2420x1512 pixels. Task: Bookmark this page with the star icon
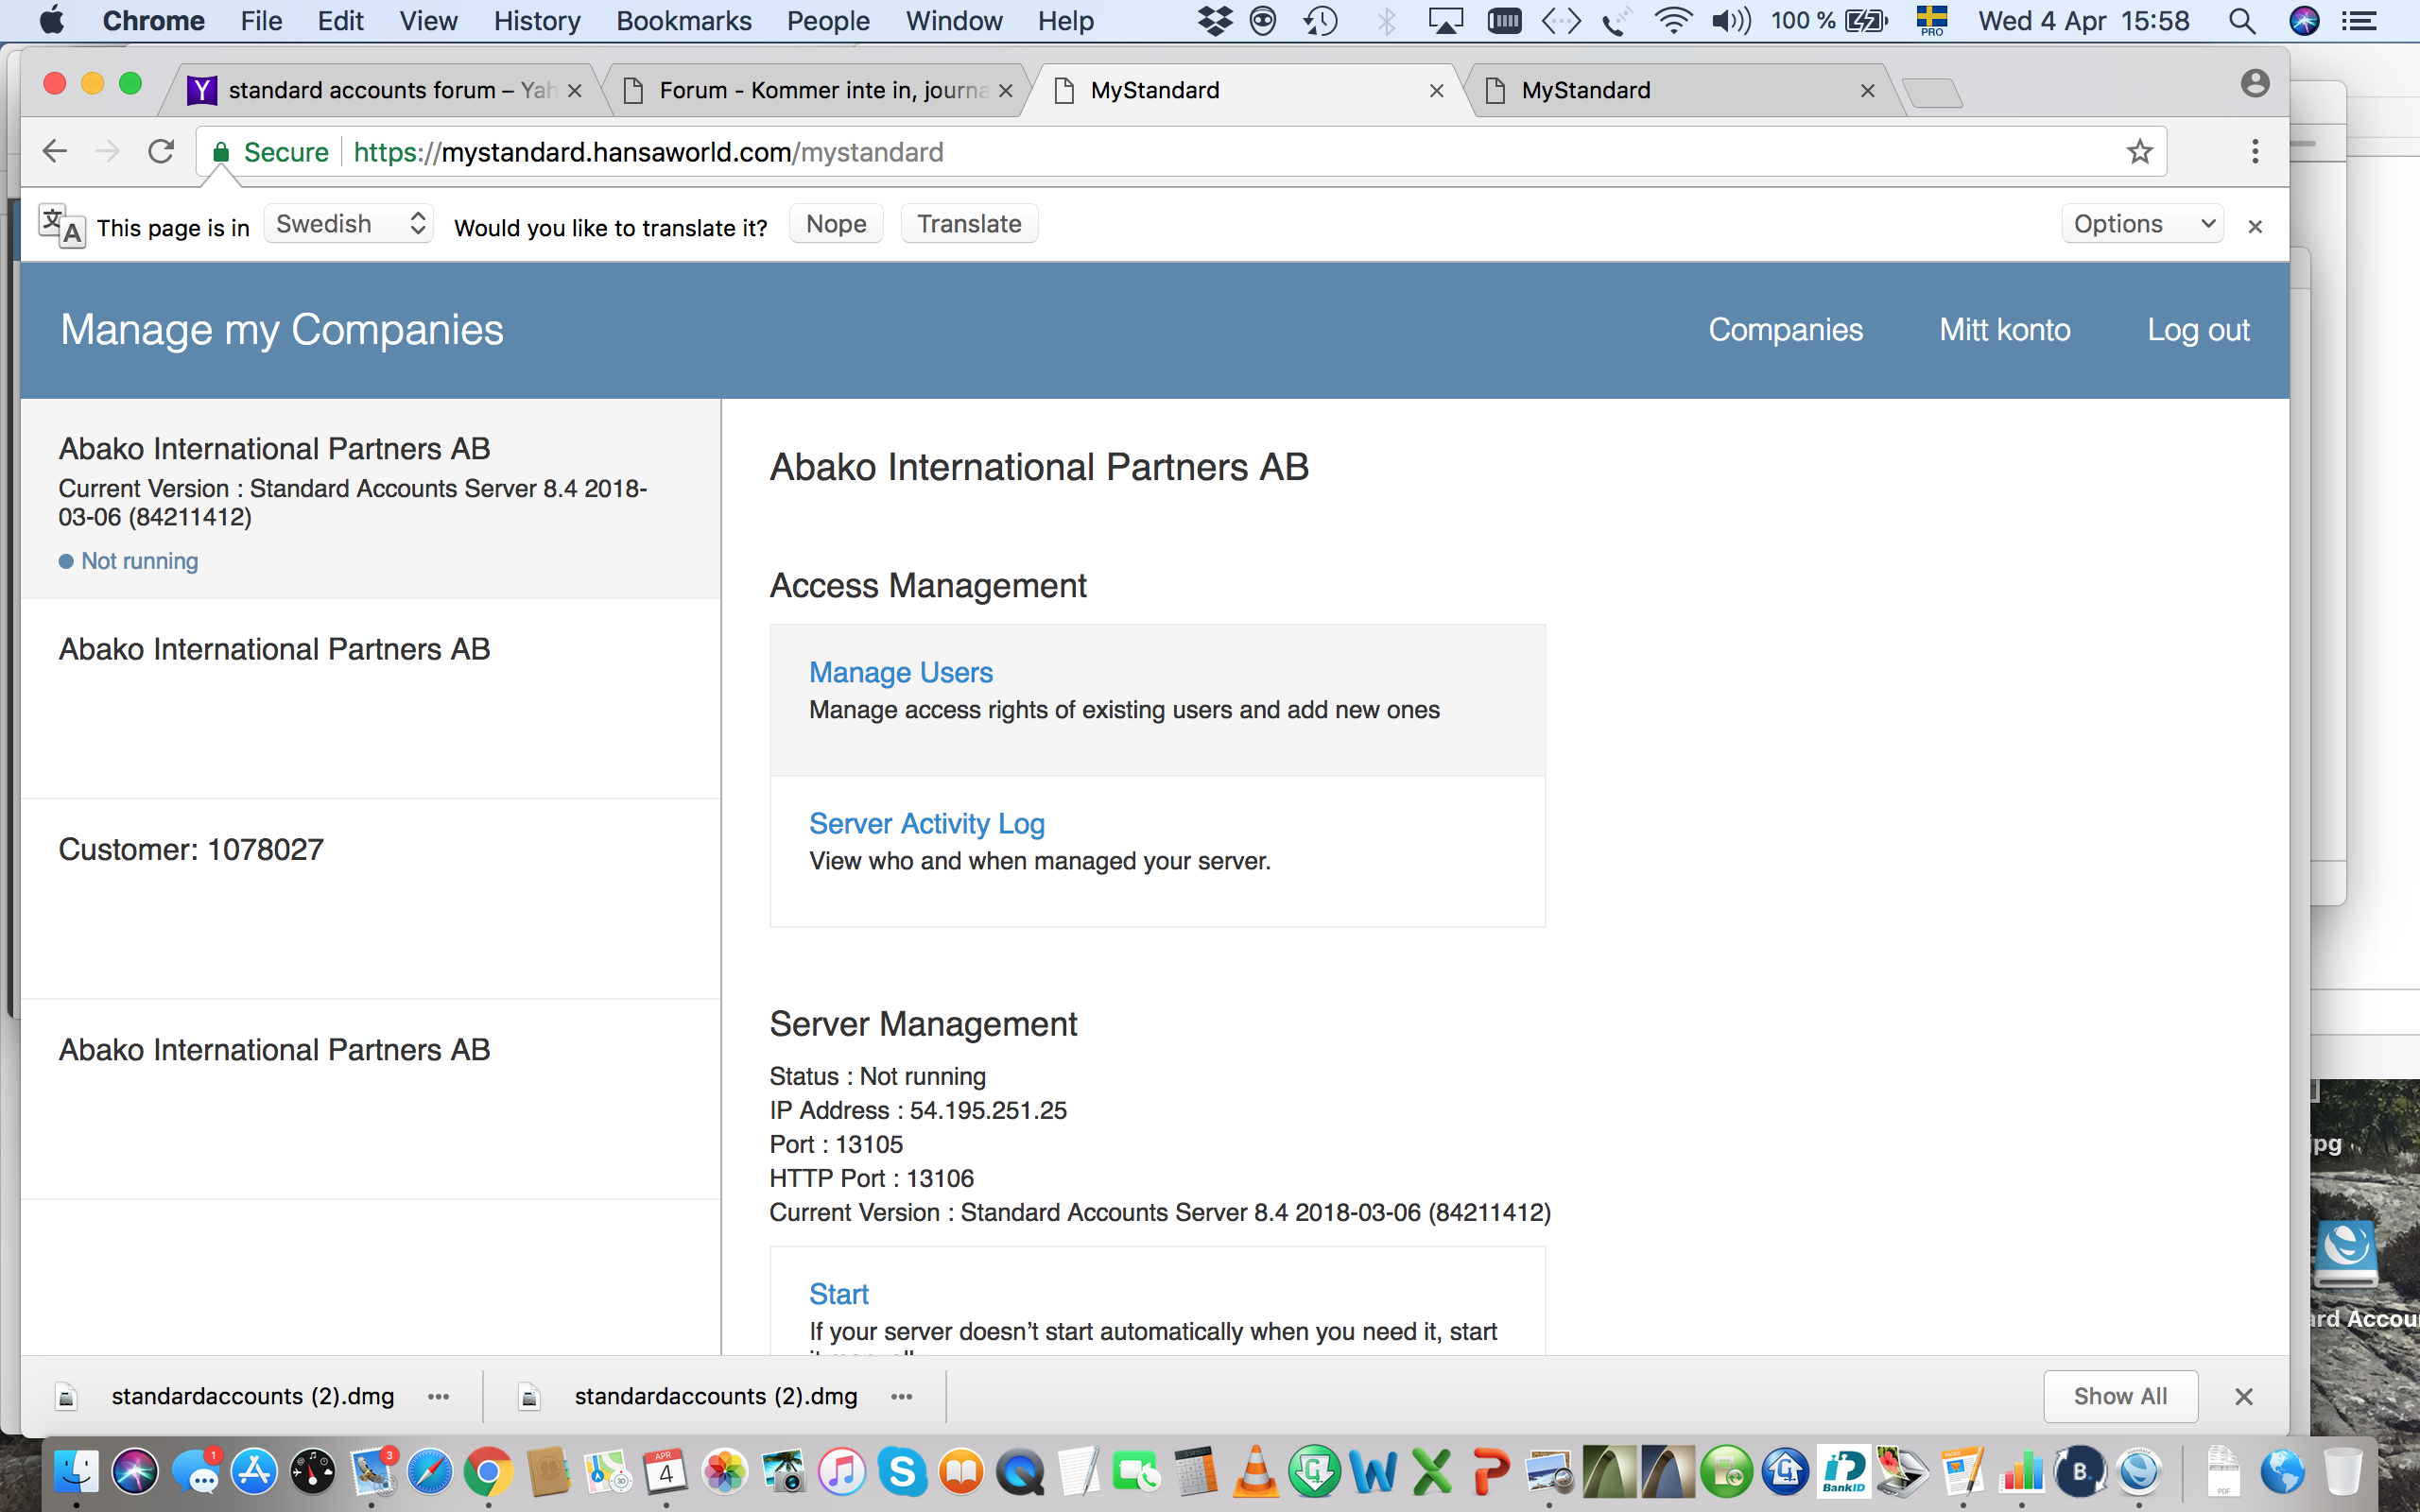2139,152
